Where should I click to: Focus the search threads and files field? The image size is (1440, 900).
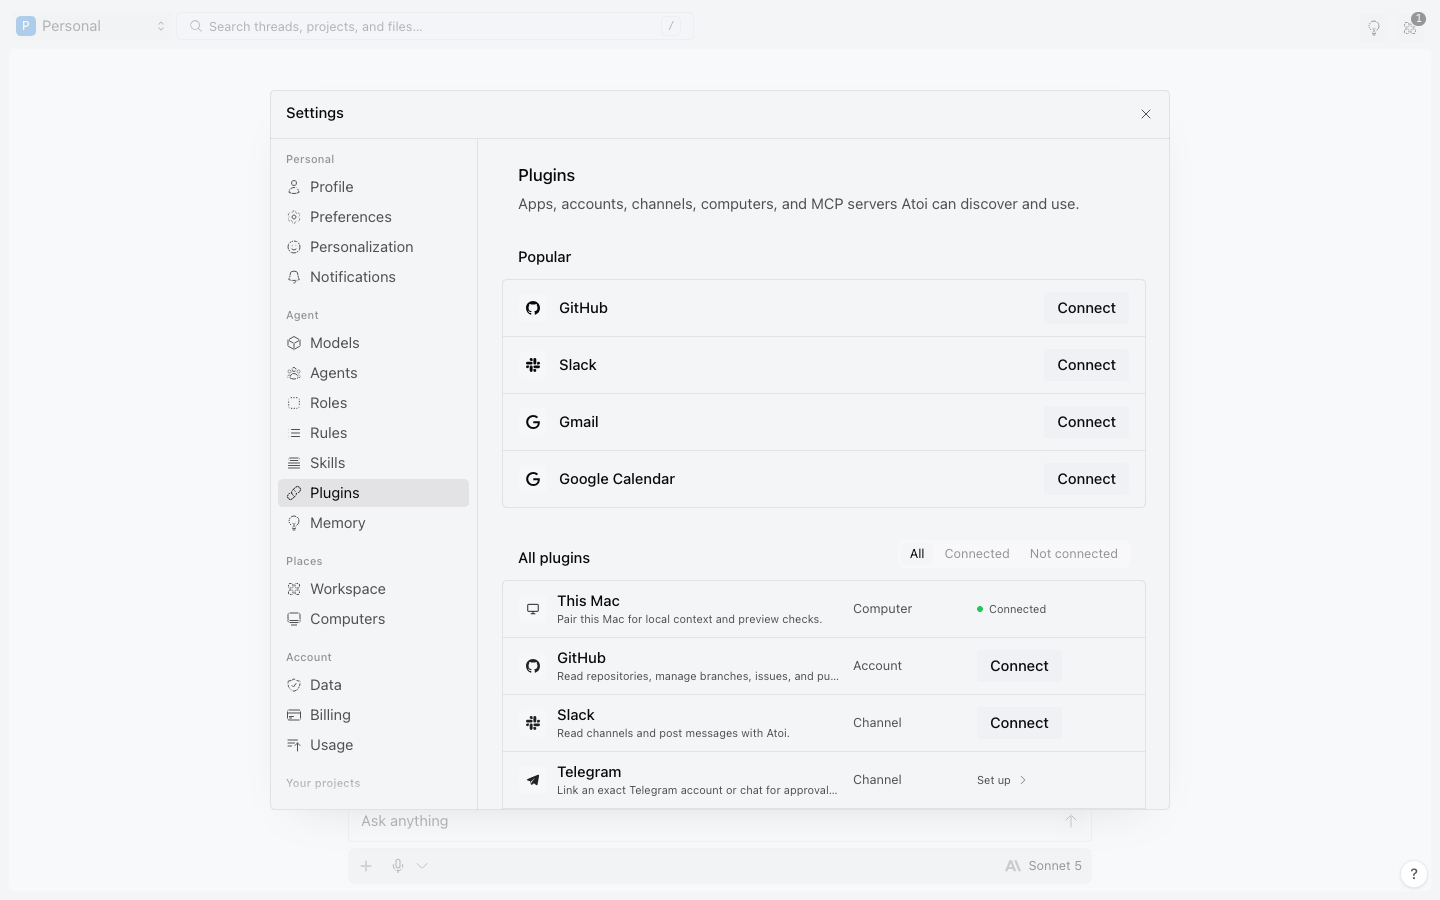point(435,26)
